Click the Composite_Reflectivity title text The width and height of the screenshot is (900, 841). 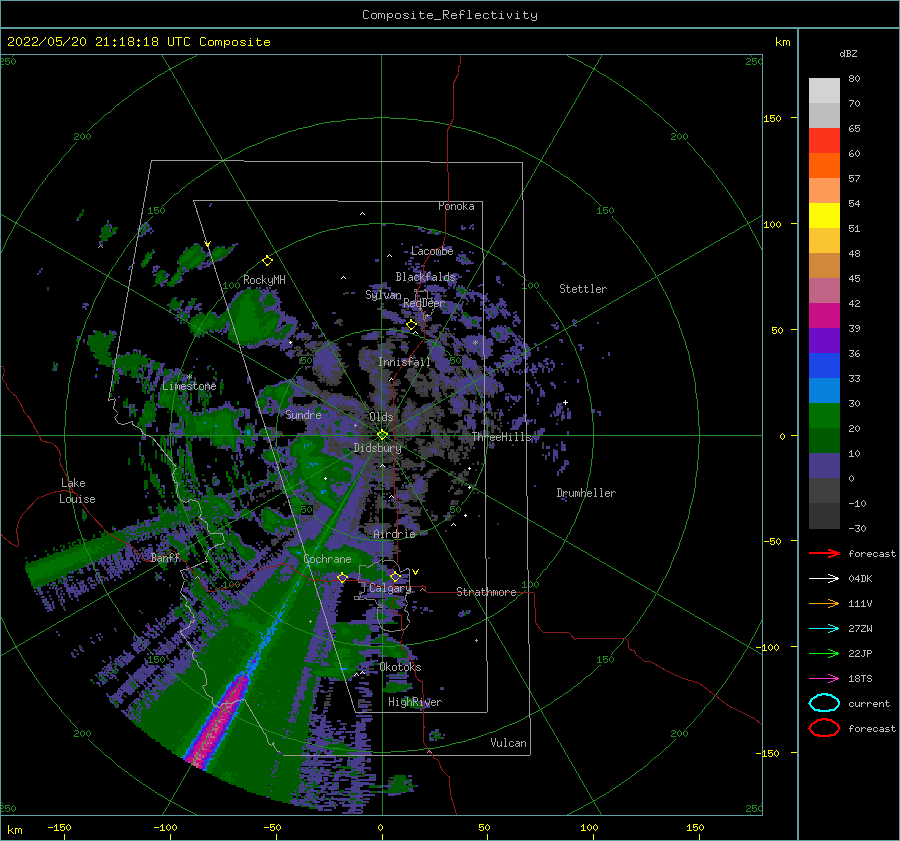(450, 15)
